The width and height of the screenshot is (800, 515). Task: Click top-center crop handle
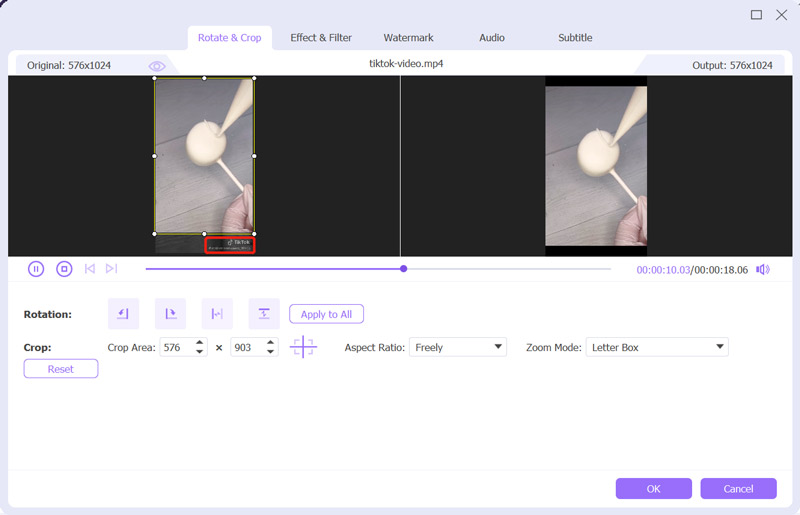204,78
